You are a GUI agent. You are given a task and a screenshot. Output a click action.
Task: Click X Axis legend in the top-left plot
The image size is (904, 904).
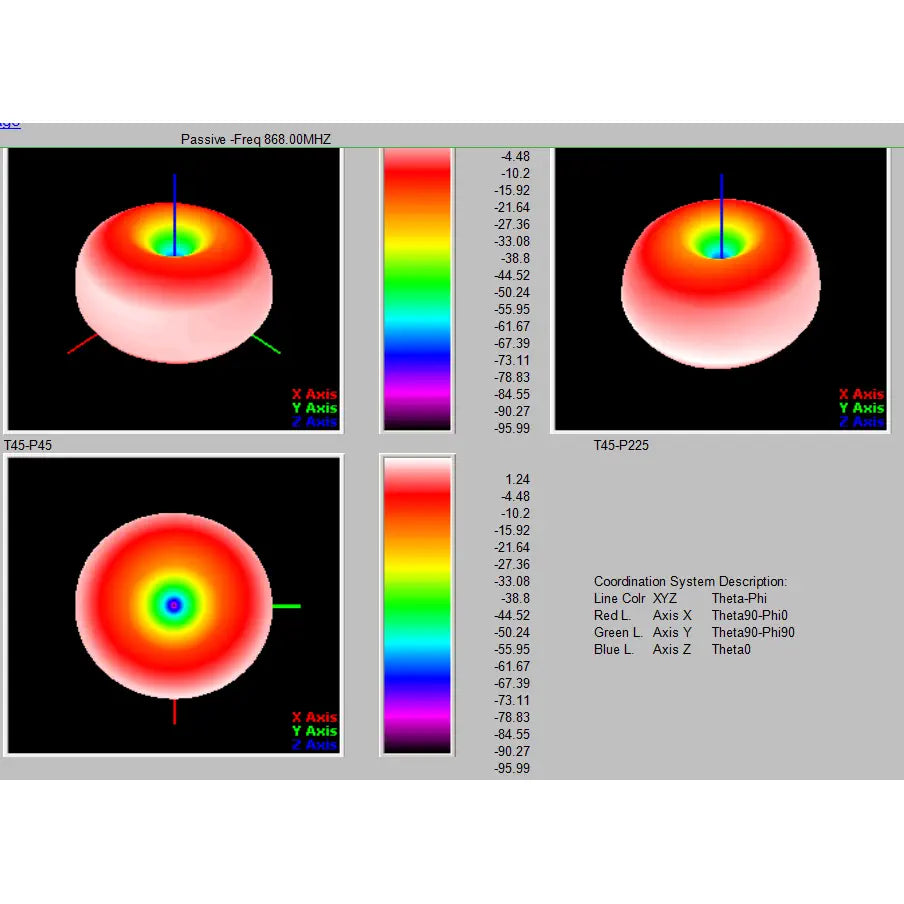tap(314, 394)
